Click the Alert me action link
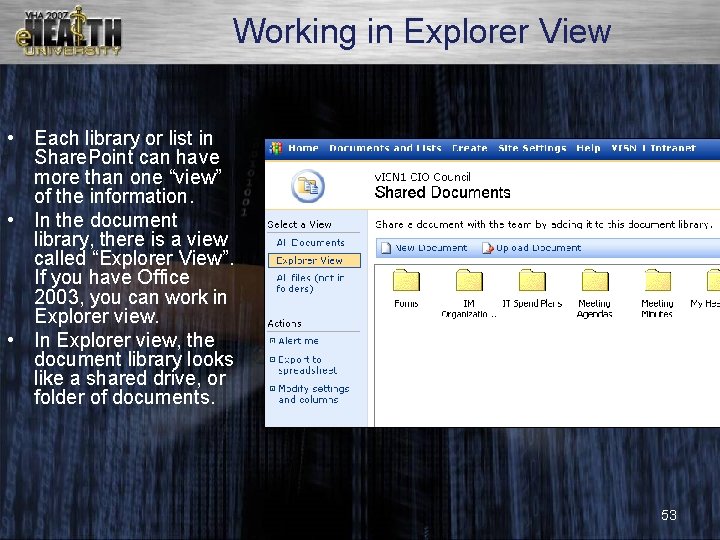Image resolution: width=720 pixels, height=540 pixels. tap(298, 341)
